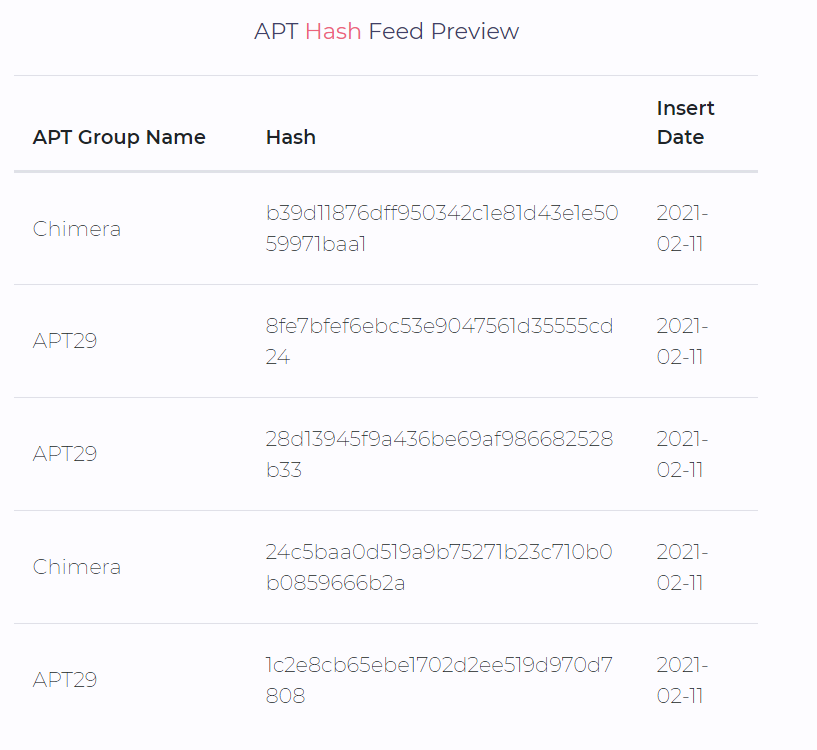Image resolution: width=817 pixels, height=750 pixels.
Task: Select APT29 in the third row
Action: [65, 454]
